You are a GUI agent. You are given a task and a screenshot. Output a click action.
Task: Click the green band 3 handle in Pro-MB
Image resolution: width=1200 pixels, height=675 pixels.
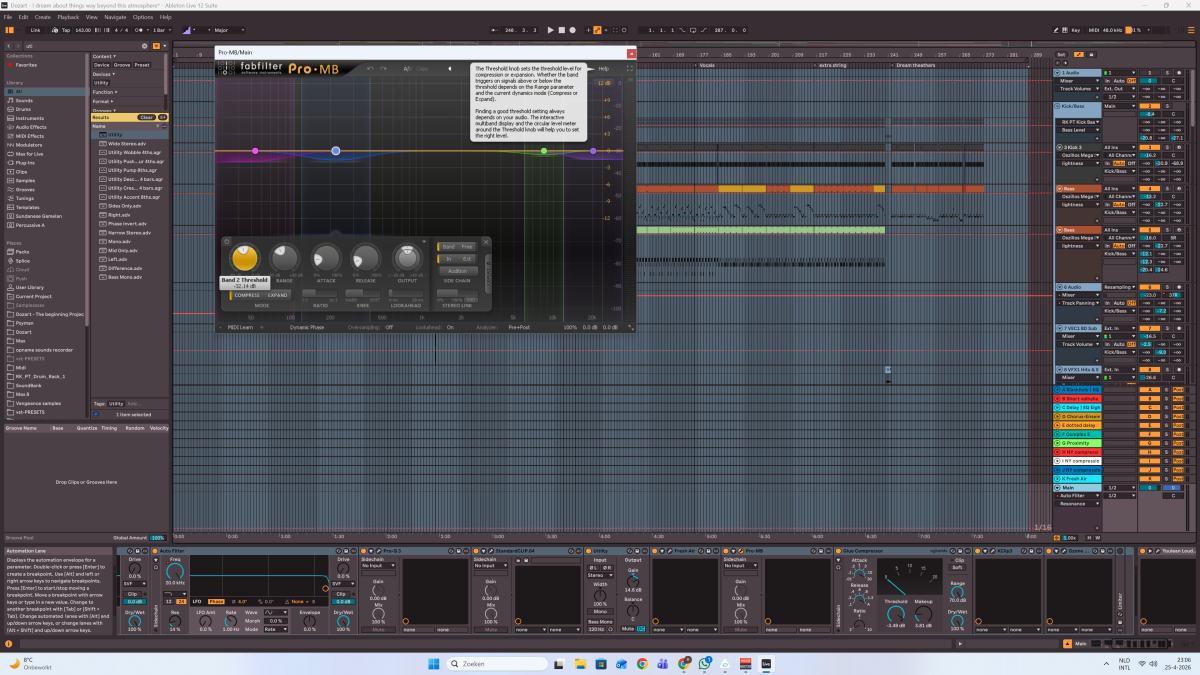(544, 151)
